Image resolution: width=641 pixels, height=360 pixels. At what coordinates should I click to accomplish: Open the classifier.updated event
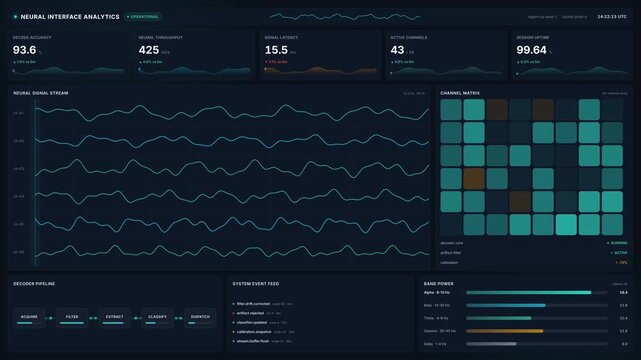(260, 322)
